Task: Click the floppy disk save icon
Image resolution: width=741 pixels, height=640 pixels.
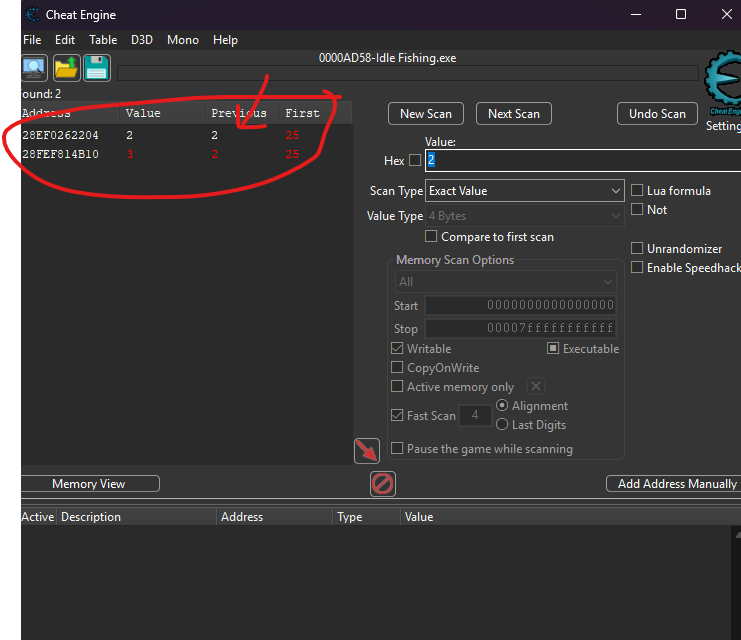Action: pos(96,68)
